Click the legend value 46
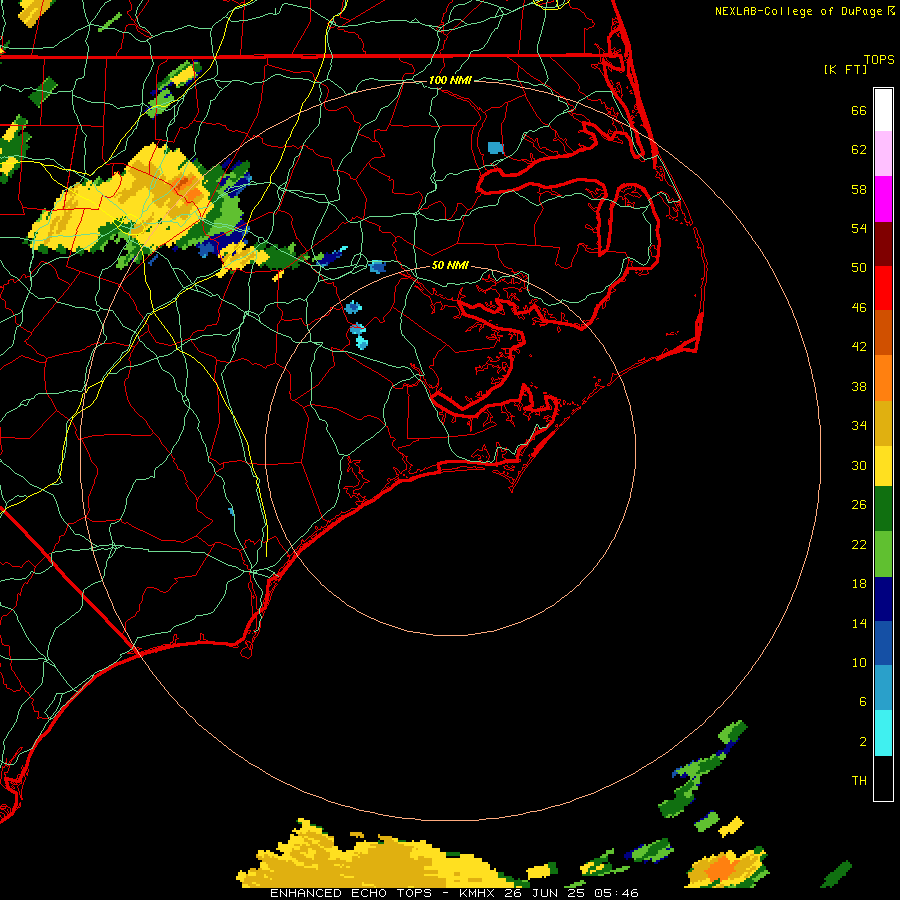The image size is (900, 900). click(859, 308)
